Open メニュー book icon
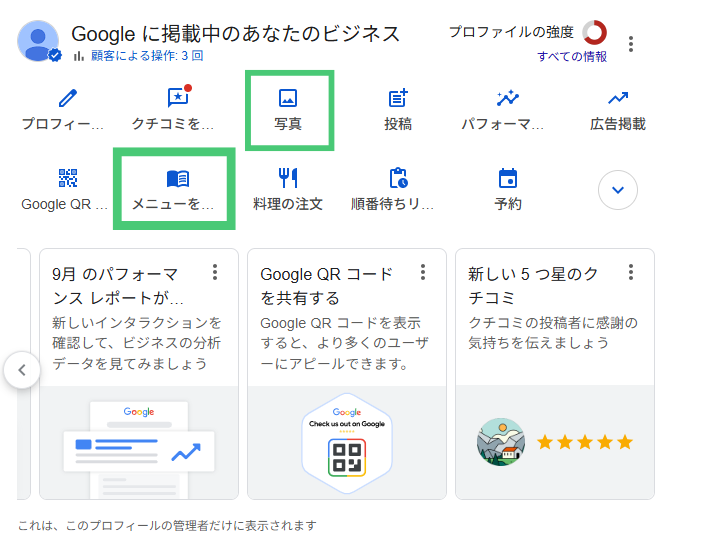 (x=177, y=179)
